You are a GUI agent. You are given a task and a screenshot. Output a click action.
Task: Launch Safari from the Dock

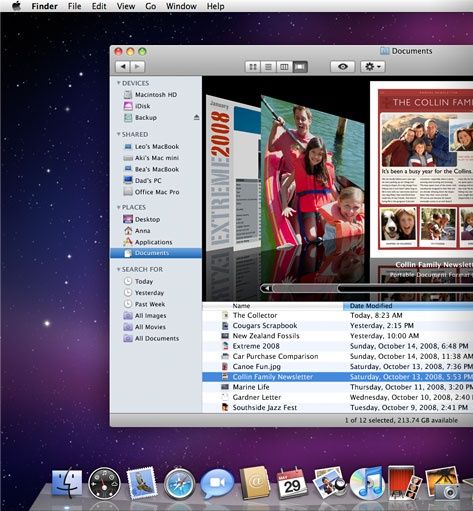click(x=179, y=484)
